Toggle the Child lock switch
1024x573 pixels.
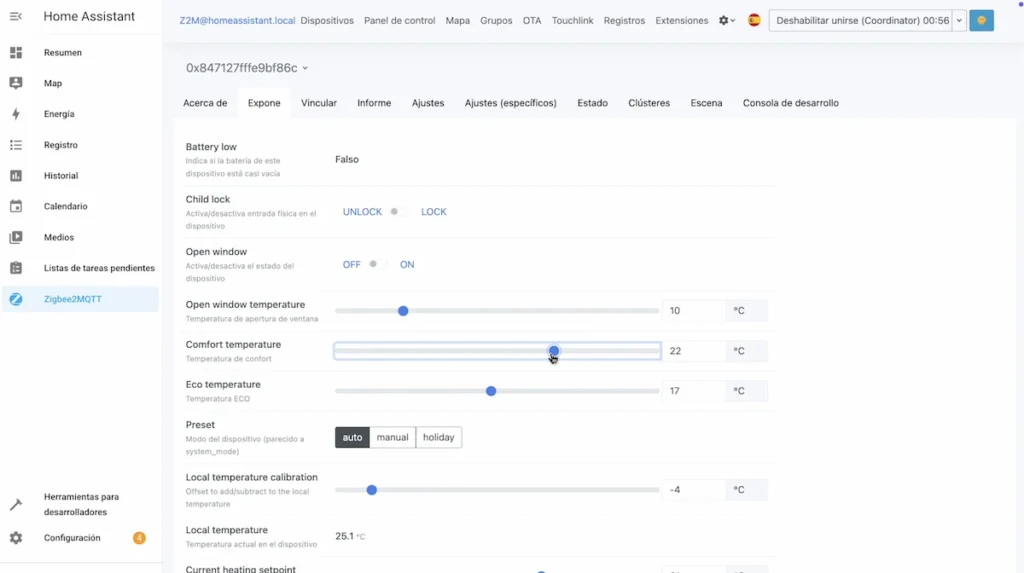point(398,212)
